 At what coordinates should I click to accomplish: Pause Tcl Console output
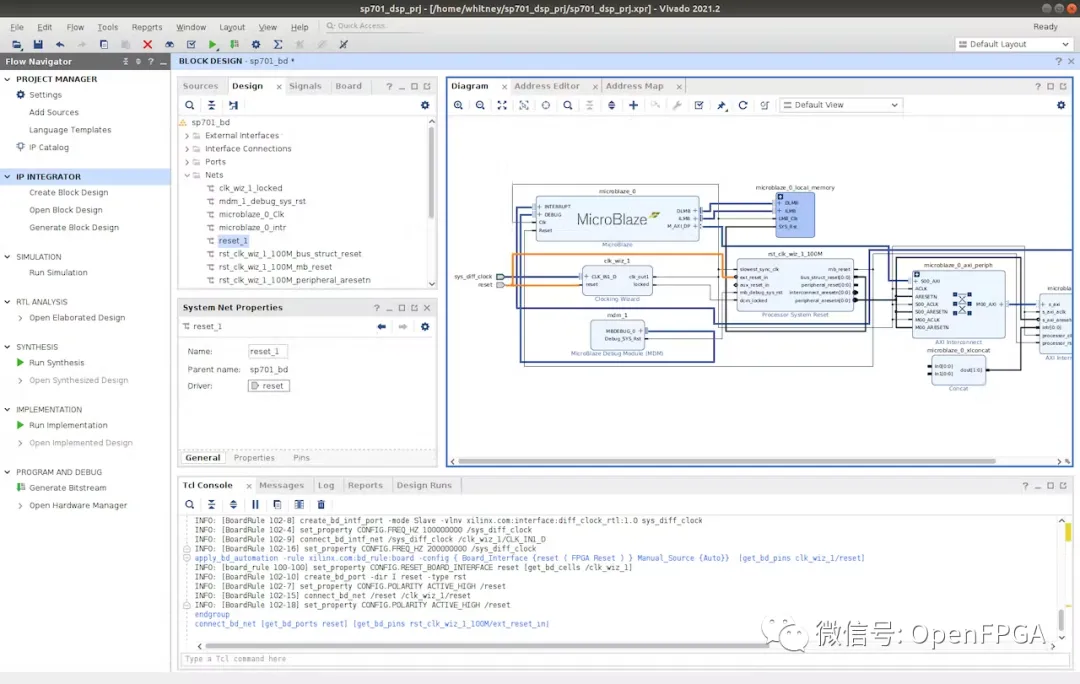[x=255, y=505]
